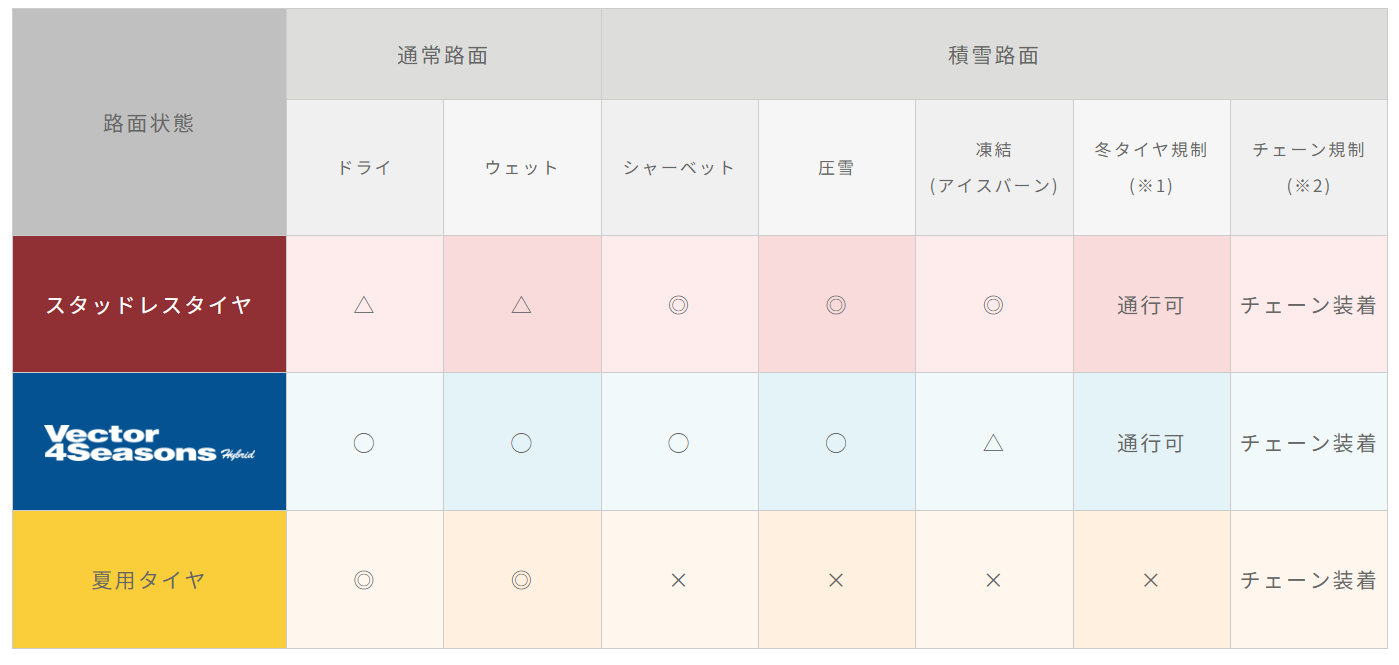Click the 積雪路面 column group header
This screenshot has width=1399, height=665.
(x=993, y=56)
